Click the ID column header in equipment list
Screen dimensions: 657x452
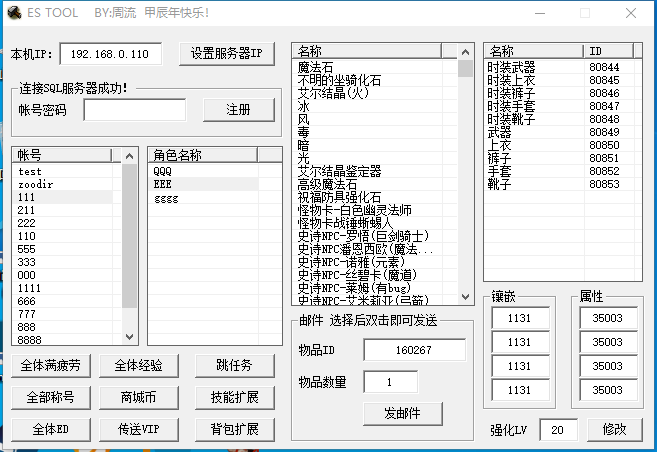(x=608, y=52)
